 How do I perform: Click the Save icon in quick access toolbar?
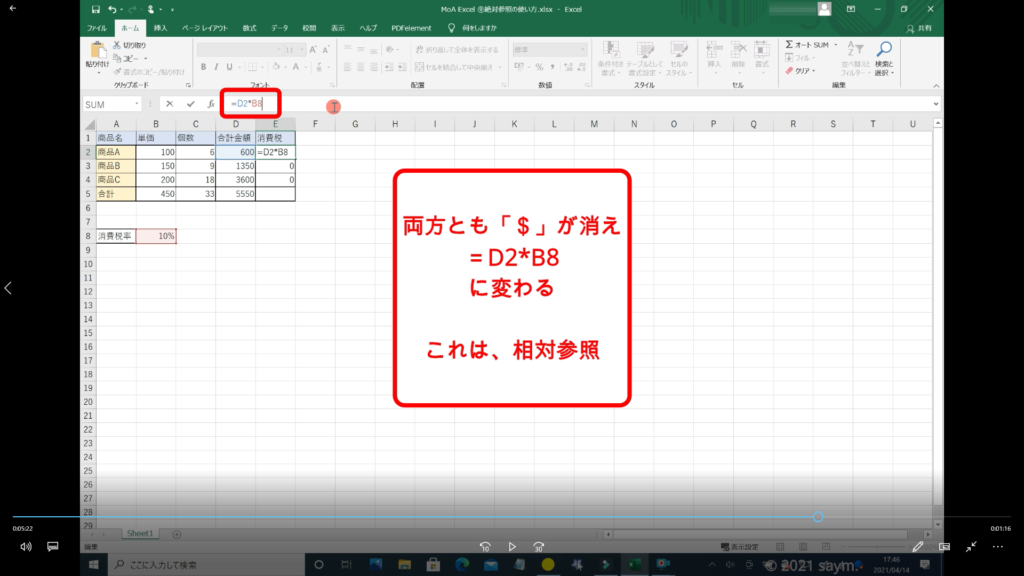[x=93, y=9]
